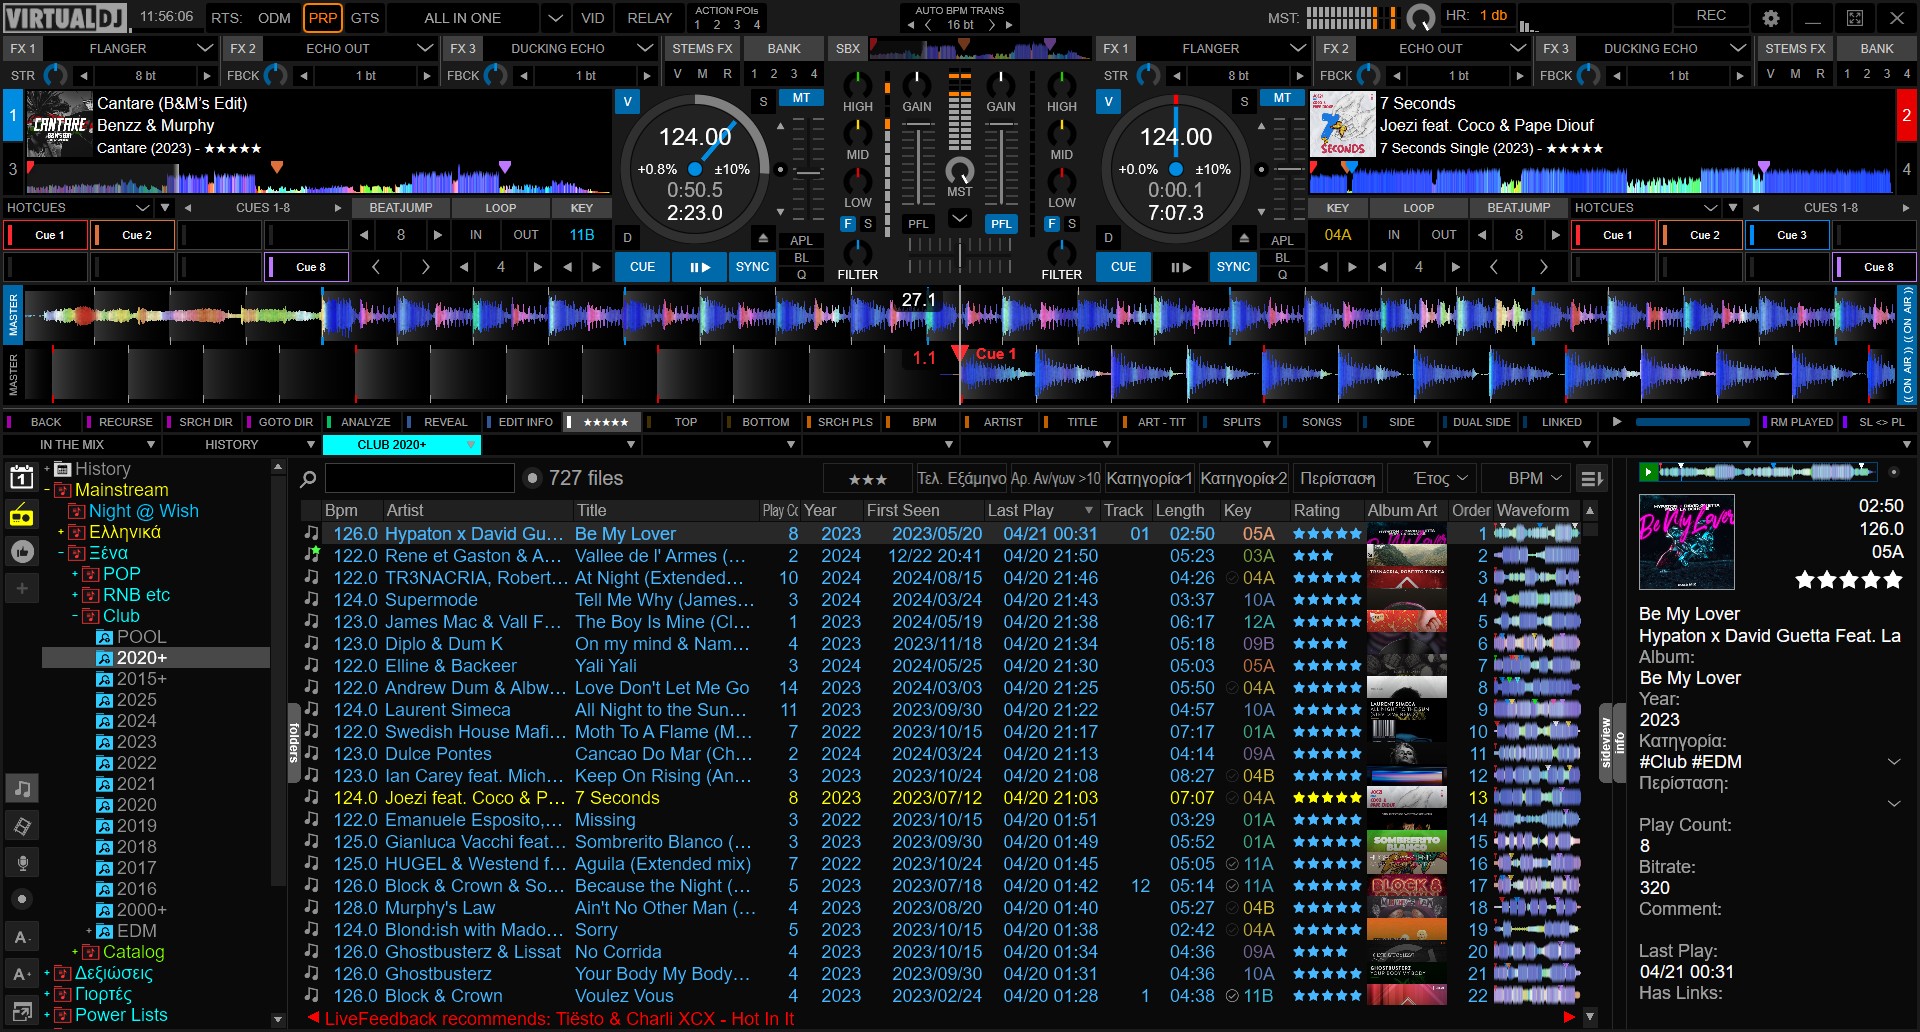Click the FX 1 STR knob on deck 1

(56, 75)
